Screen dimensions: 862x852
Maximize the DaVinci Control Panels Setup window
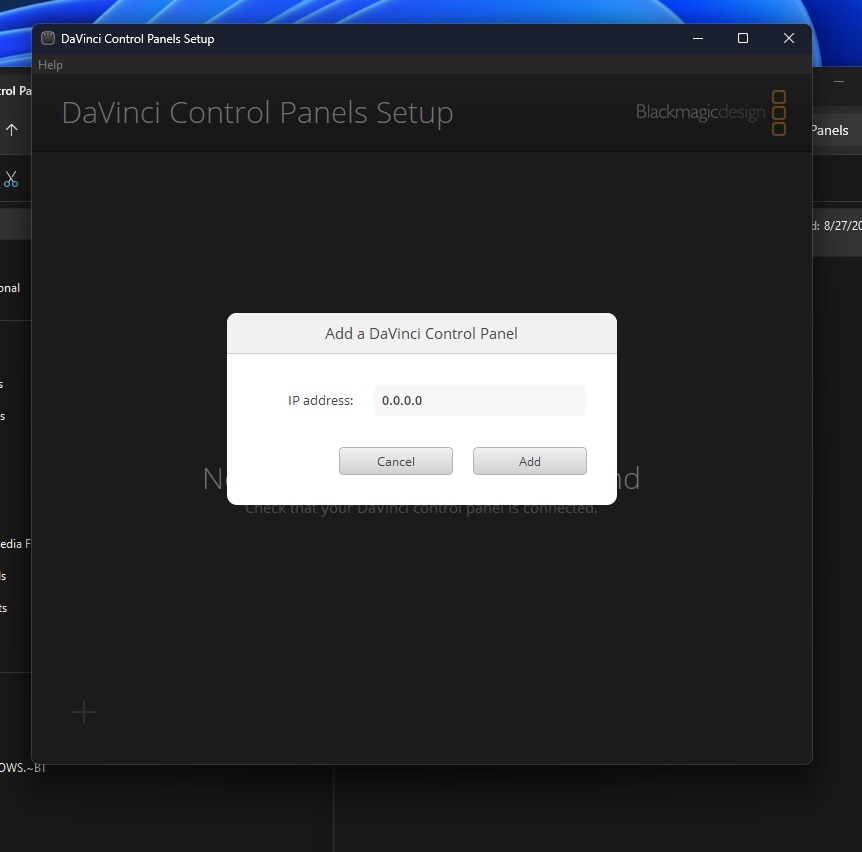point(743,38)
